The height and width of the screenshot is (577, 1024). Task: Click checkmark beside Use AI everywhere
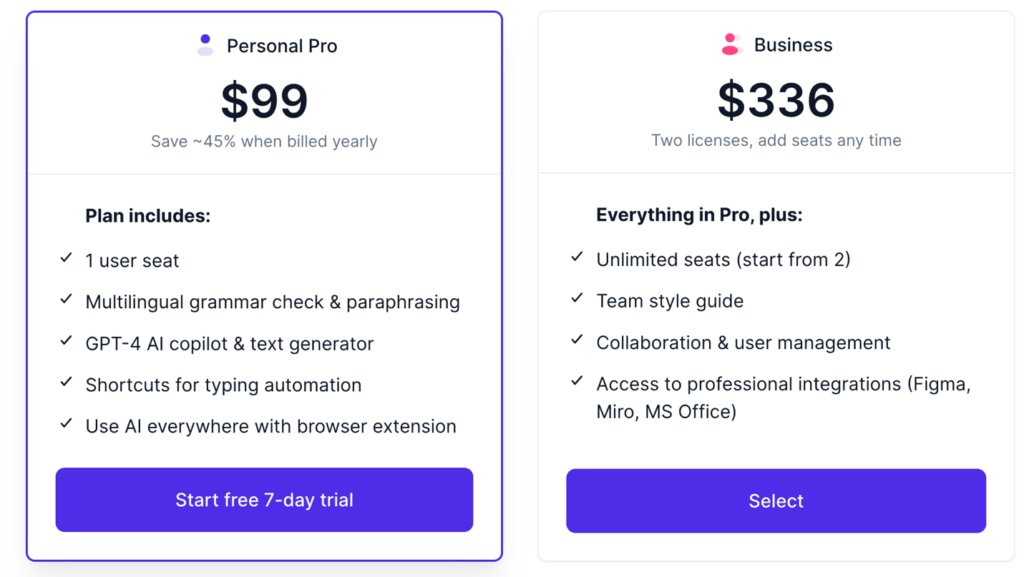tap(66, 424)
